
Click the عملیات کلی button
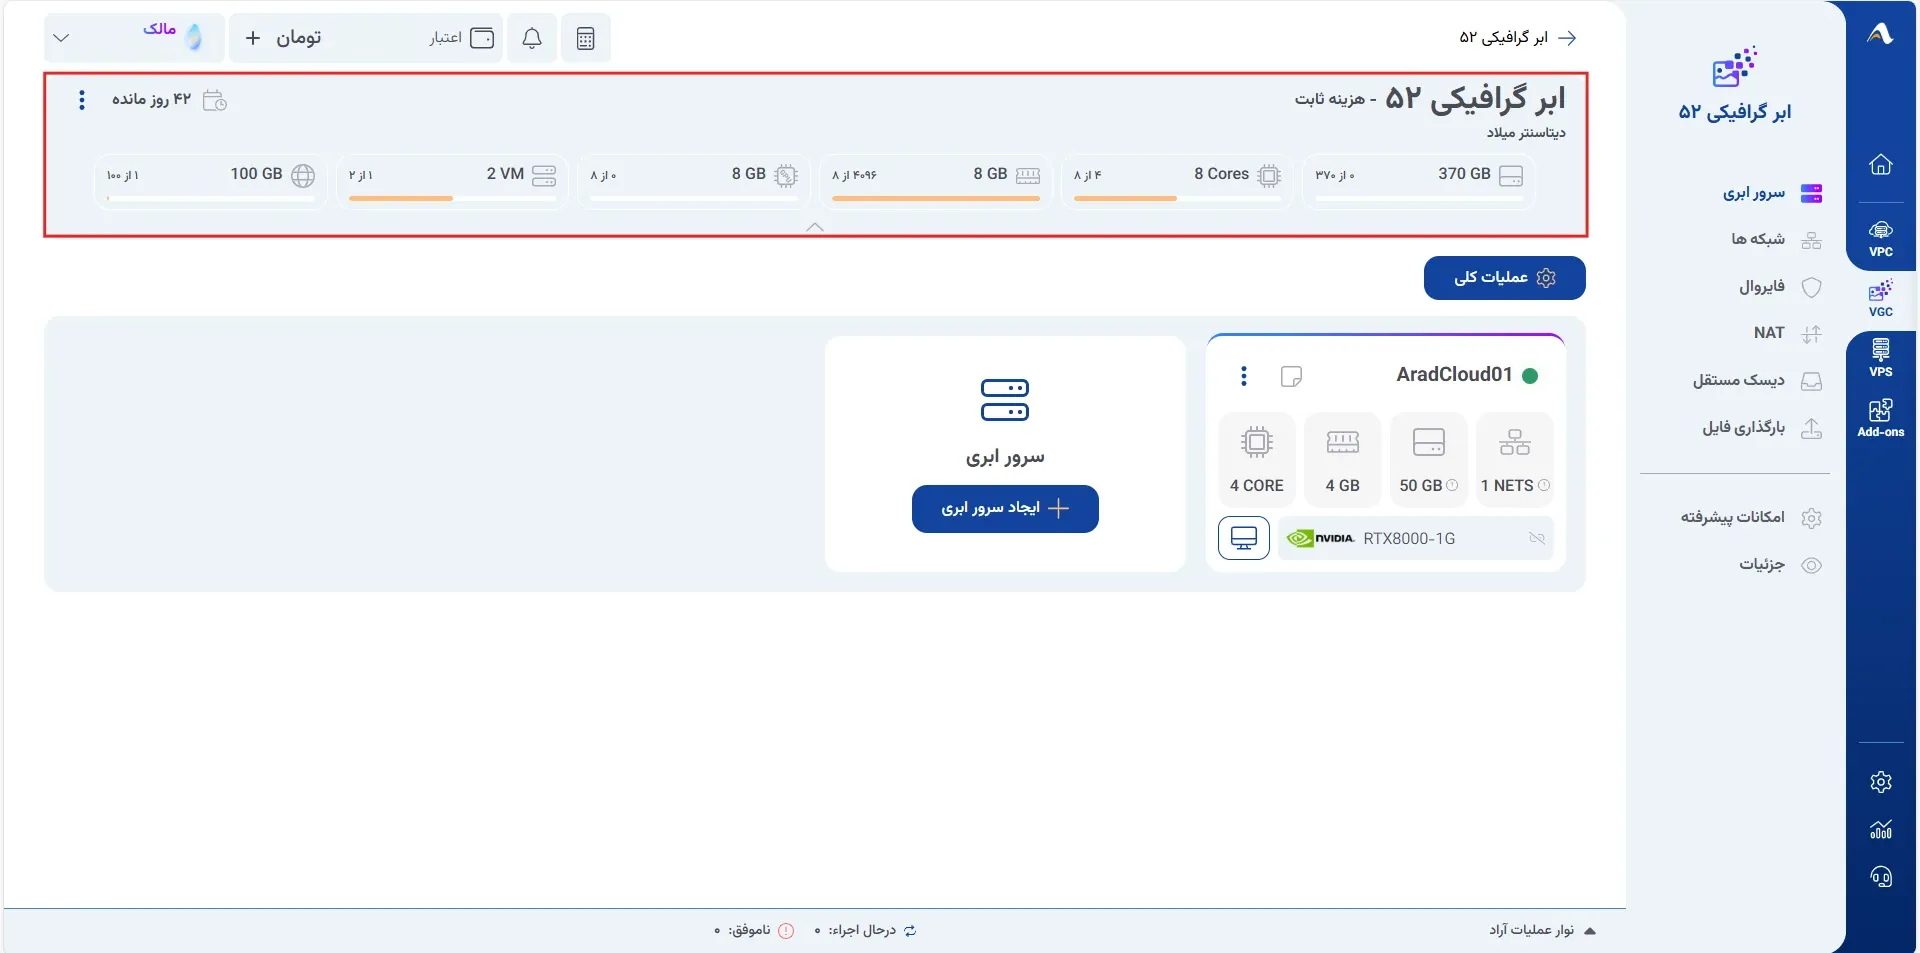(x=1505, y=278)
